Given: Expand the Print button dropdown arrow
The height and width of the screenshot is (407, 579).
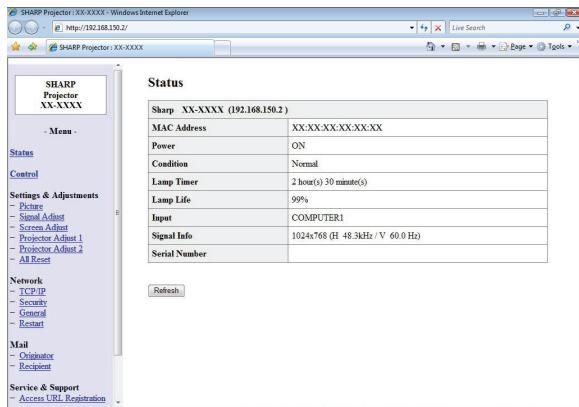Looking at the screenshot, I should [493, 47].
